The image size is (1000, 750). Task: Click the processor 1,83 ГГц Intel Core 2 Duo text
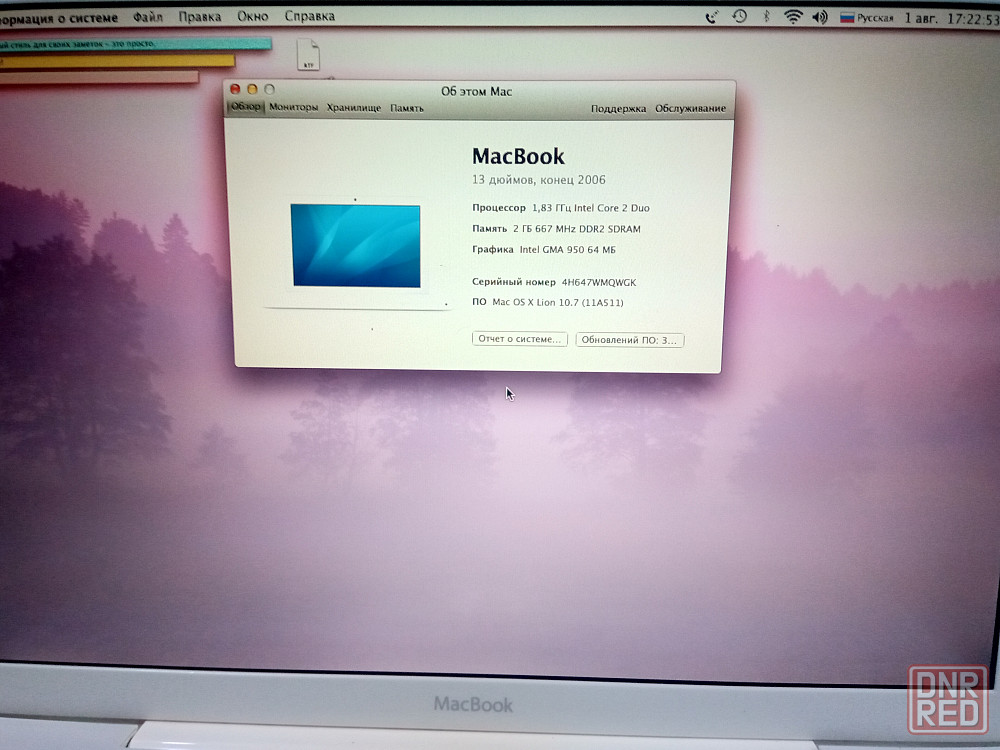(x=591, y=208)
